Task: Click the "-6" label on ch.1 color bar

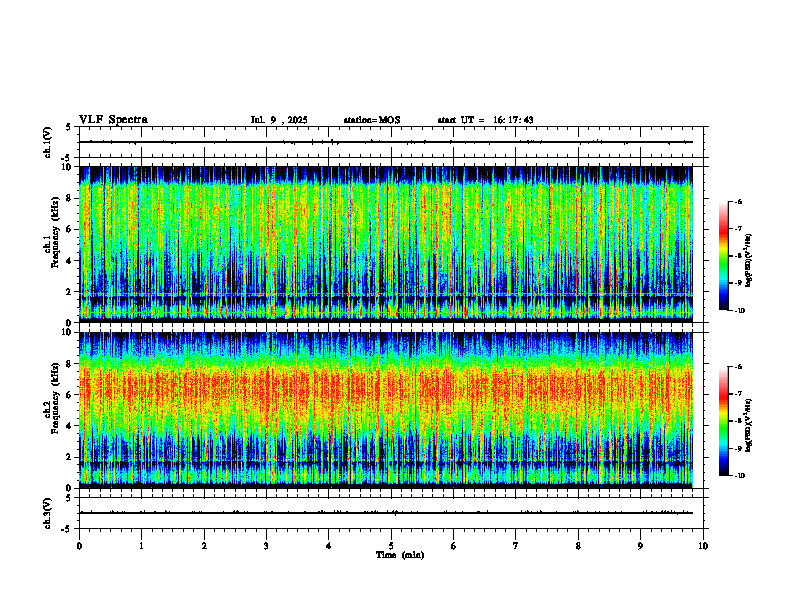Action: [738, 201]
